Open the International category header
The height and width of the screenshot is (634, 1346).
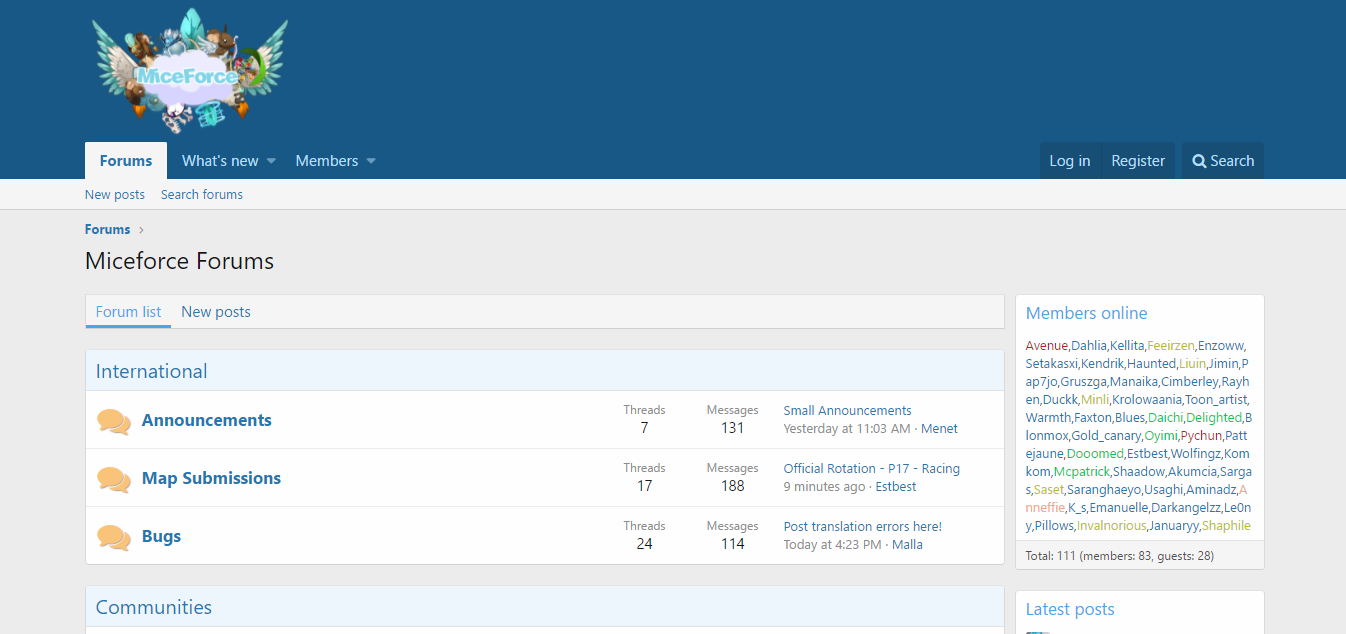point(151,372)
